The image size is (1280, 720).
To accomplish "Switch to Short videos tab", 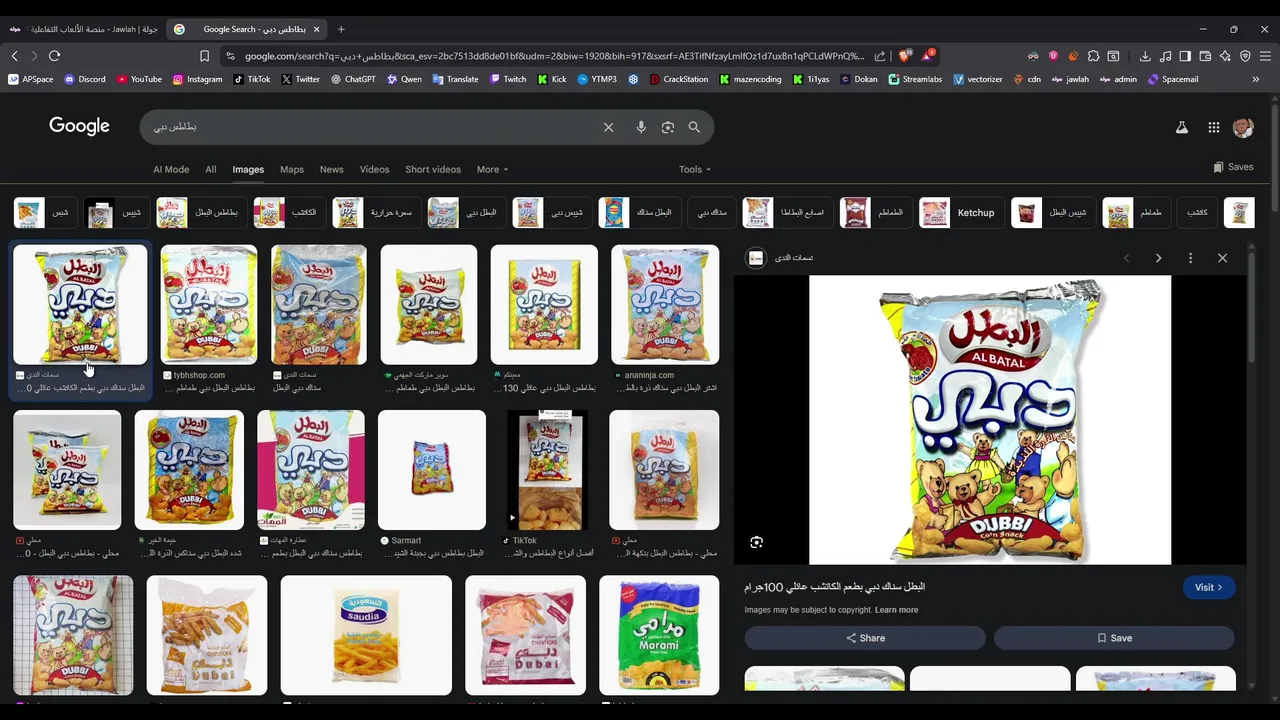I will [x=433, y=169].
